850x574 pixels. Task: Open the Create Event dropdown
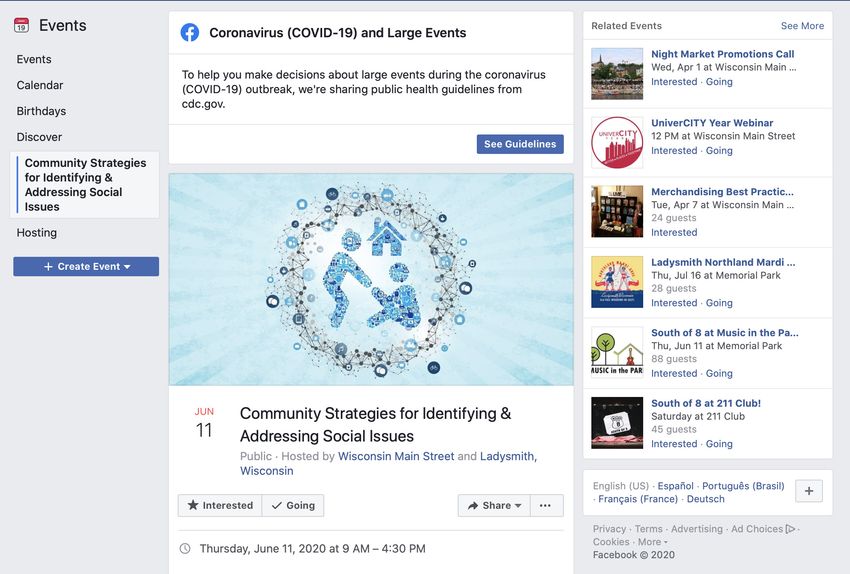point(86,267)
